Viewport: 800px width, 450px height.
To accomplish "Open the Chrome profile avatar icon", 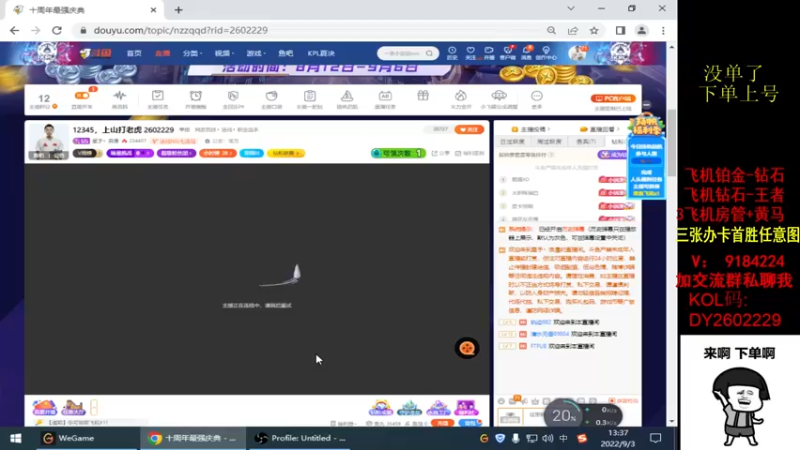I will point(641,31).
